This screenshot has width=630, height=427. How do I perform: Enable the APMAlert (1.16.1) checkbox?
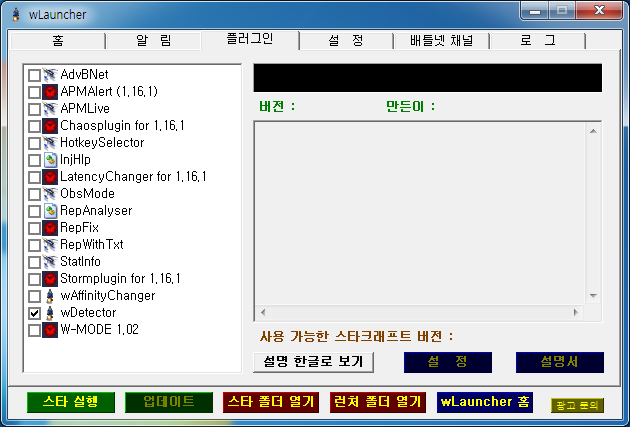click(x=34, y=92)
